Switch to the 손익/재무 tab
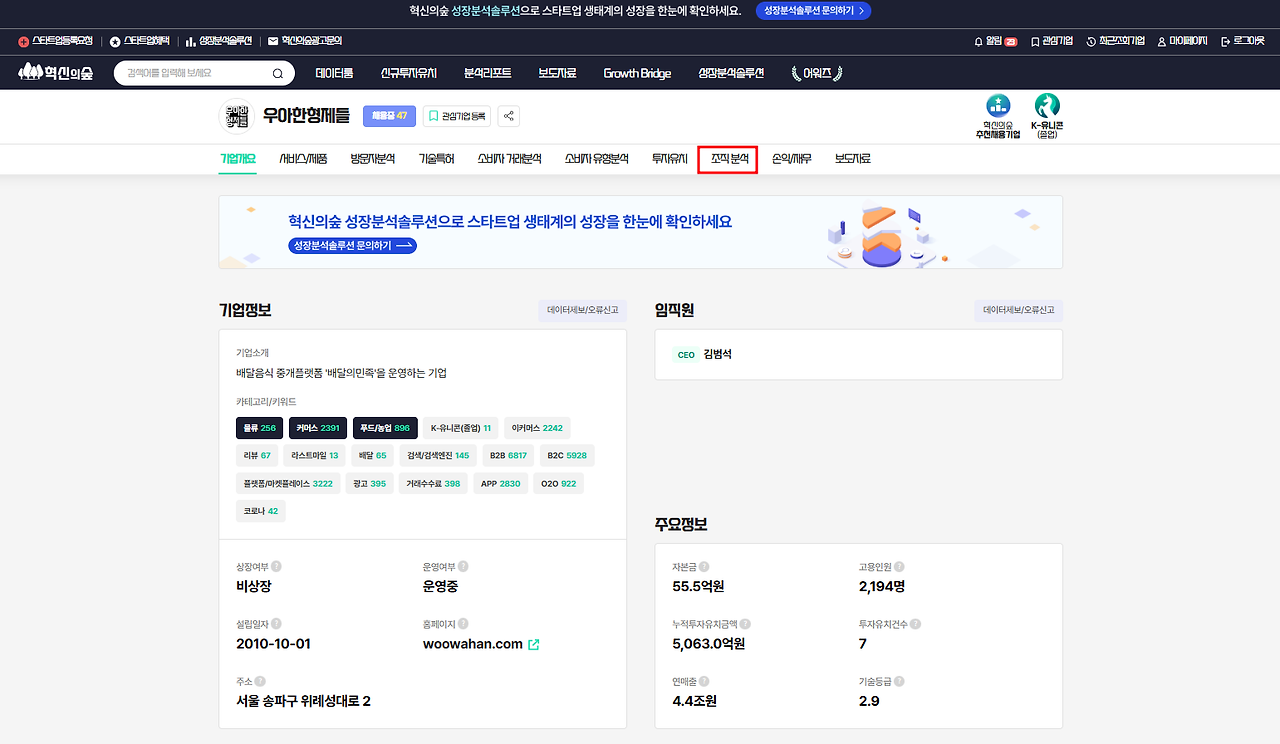This screenshot has height=744, width=1280. click(x=792, y=158)
